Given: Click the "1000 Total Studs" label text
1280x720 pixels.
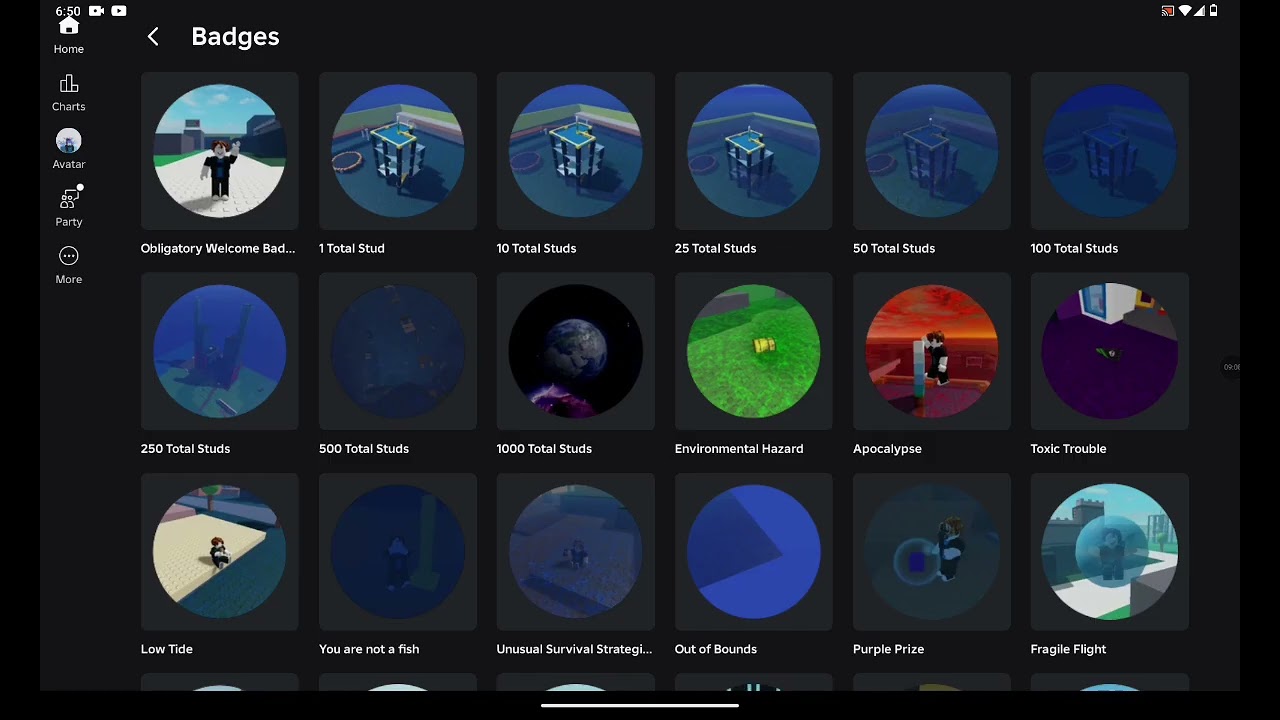Looking at the screenshot, I should pyautogui.click(x=544, y=449).
